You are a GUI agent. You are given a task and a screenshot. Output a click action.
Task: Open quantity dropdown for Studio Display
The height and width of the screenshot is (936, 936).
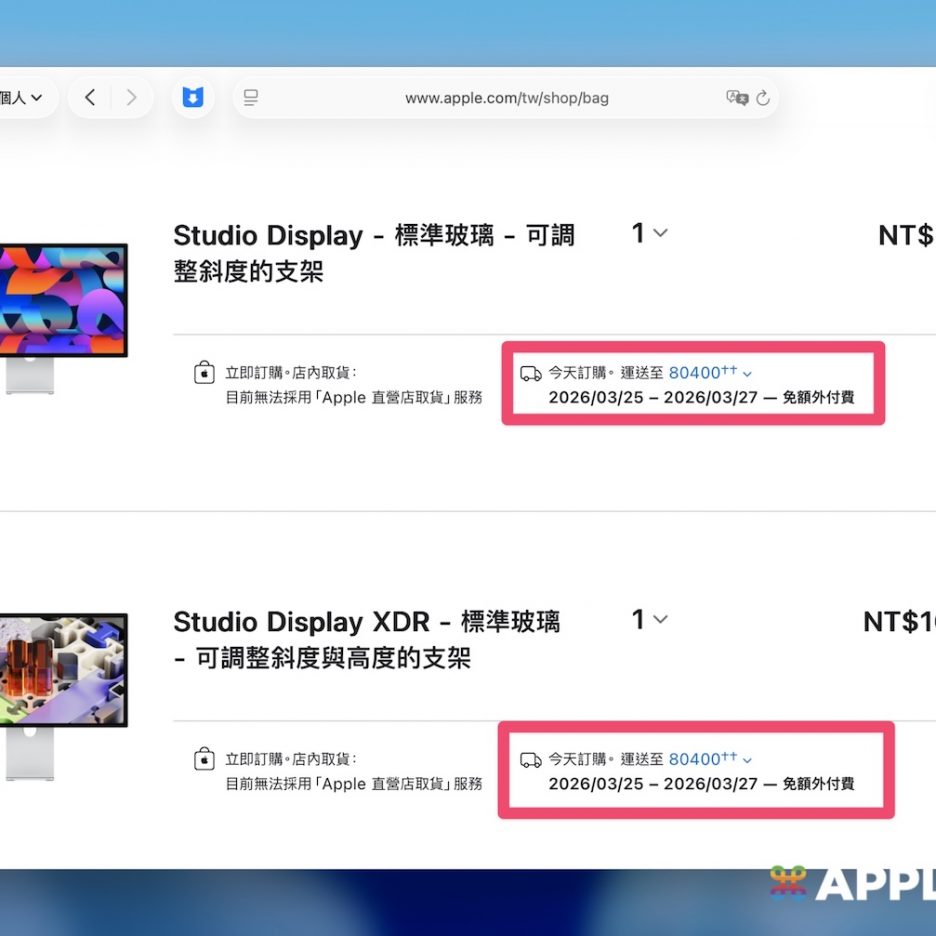point(649,233)
